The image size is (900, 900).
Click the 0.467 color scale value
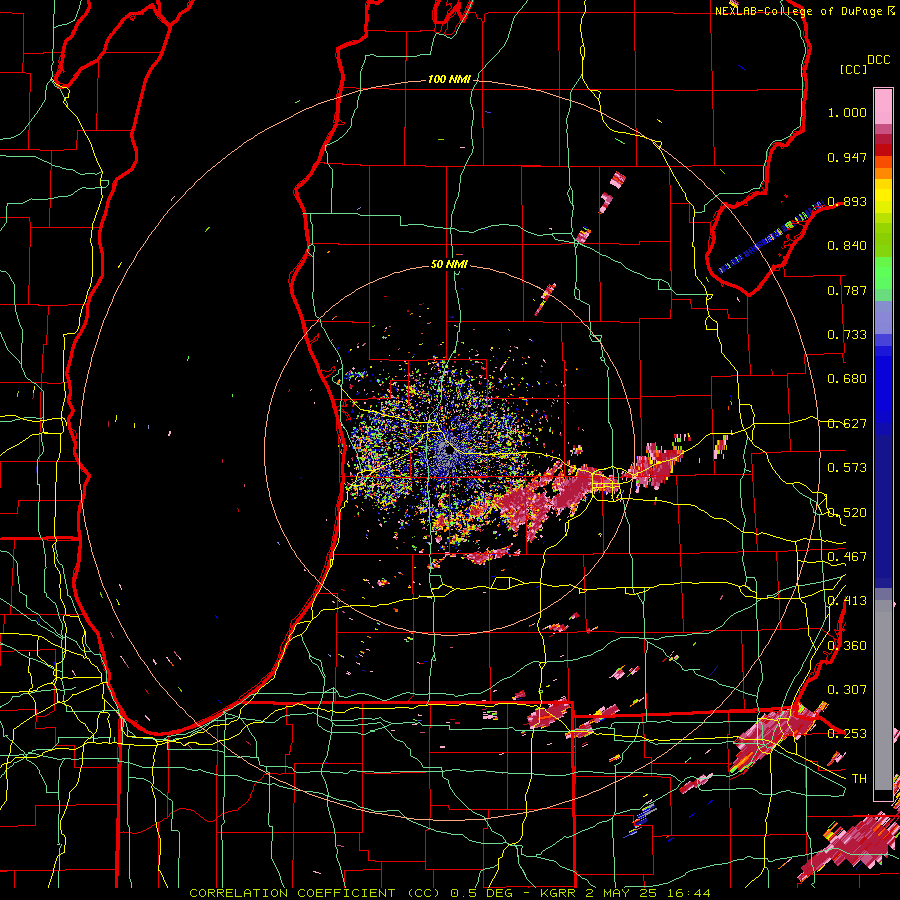[x=847, y=557]
